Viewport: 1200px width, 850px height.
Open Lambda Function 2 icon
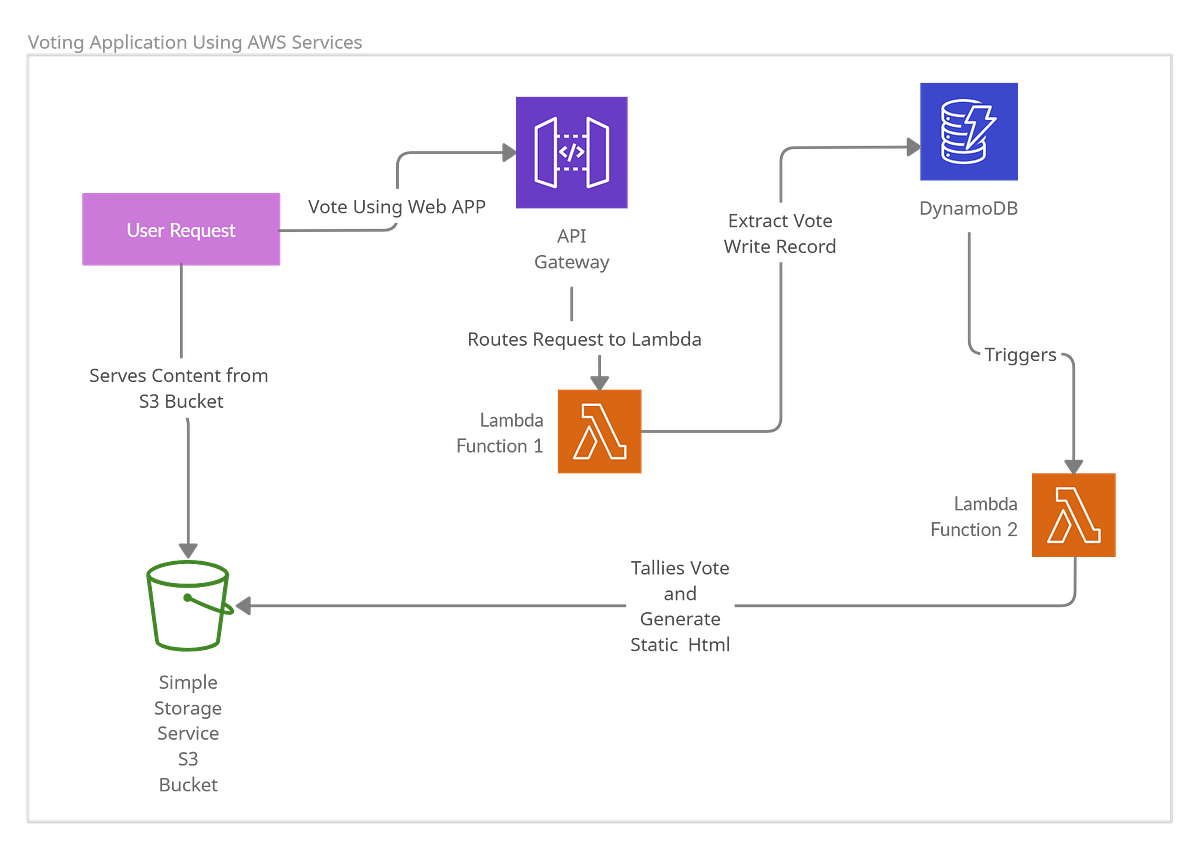tap(1074, 512)
